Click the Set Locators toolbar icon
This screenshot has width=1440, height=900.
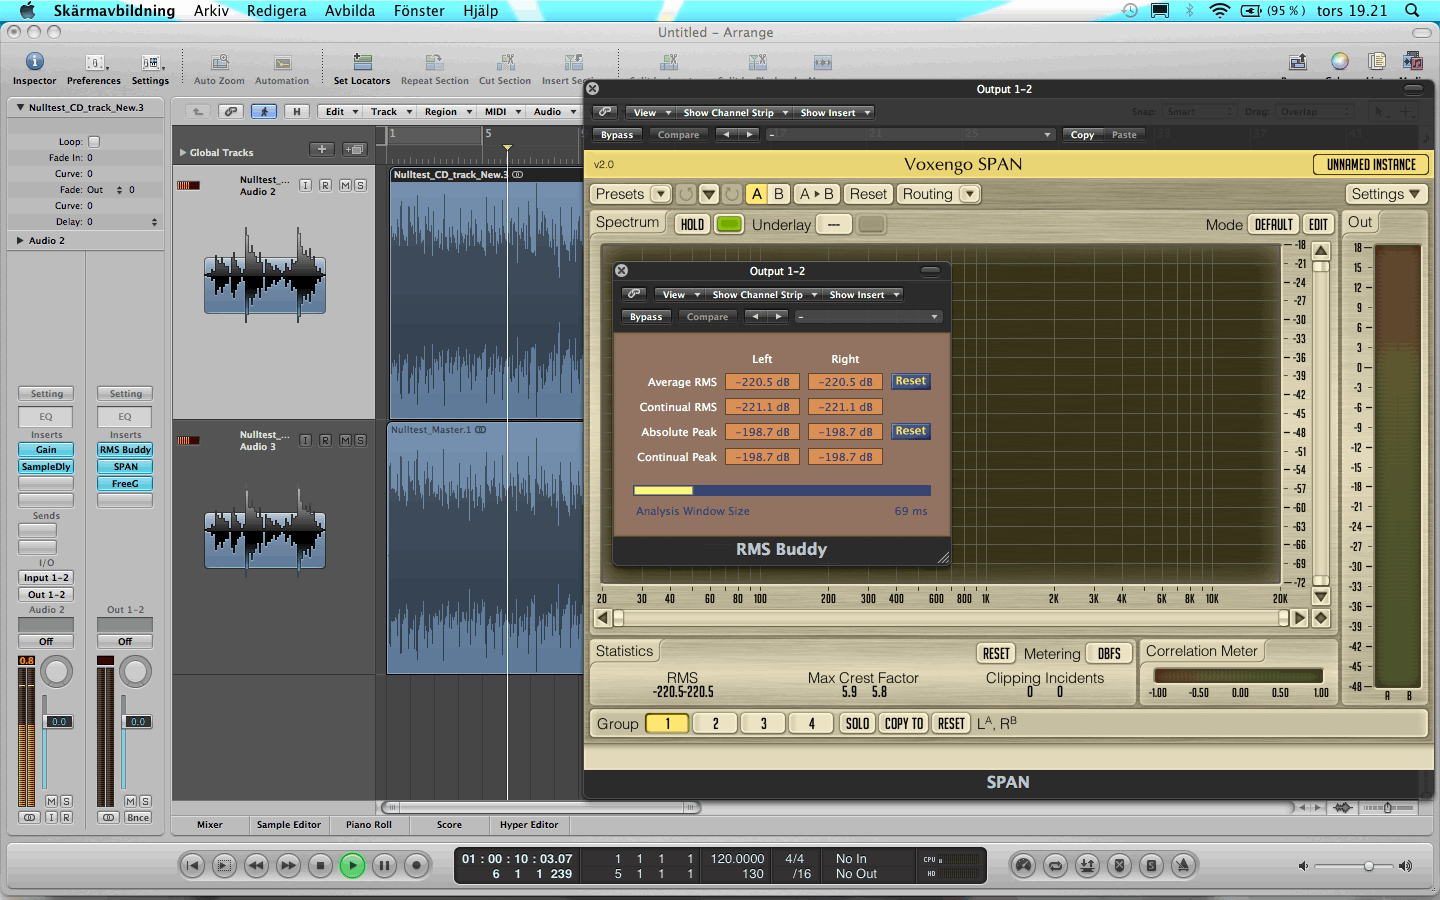coord(362,63)
